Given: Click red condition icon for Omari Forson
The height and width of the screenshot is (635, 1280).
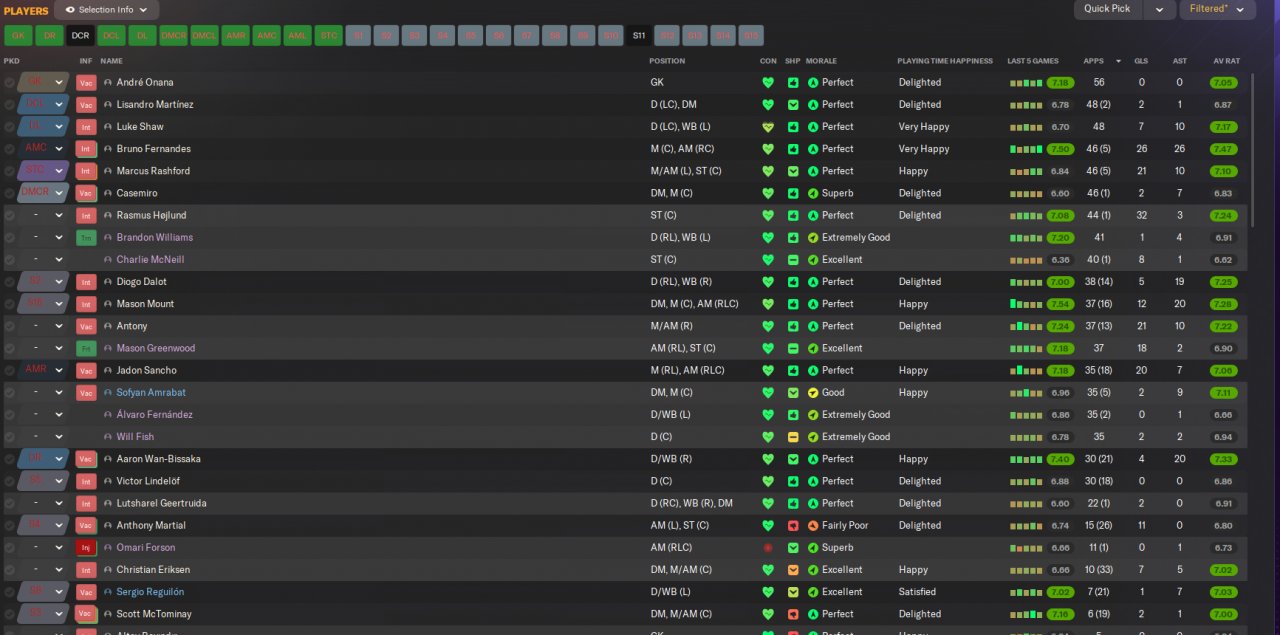Looking at the screenshot, I should (768, 548).
